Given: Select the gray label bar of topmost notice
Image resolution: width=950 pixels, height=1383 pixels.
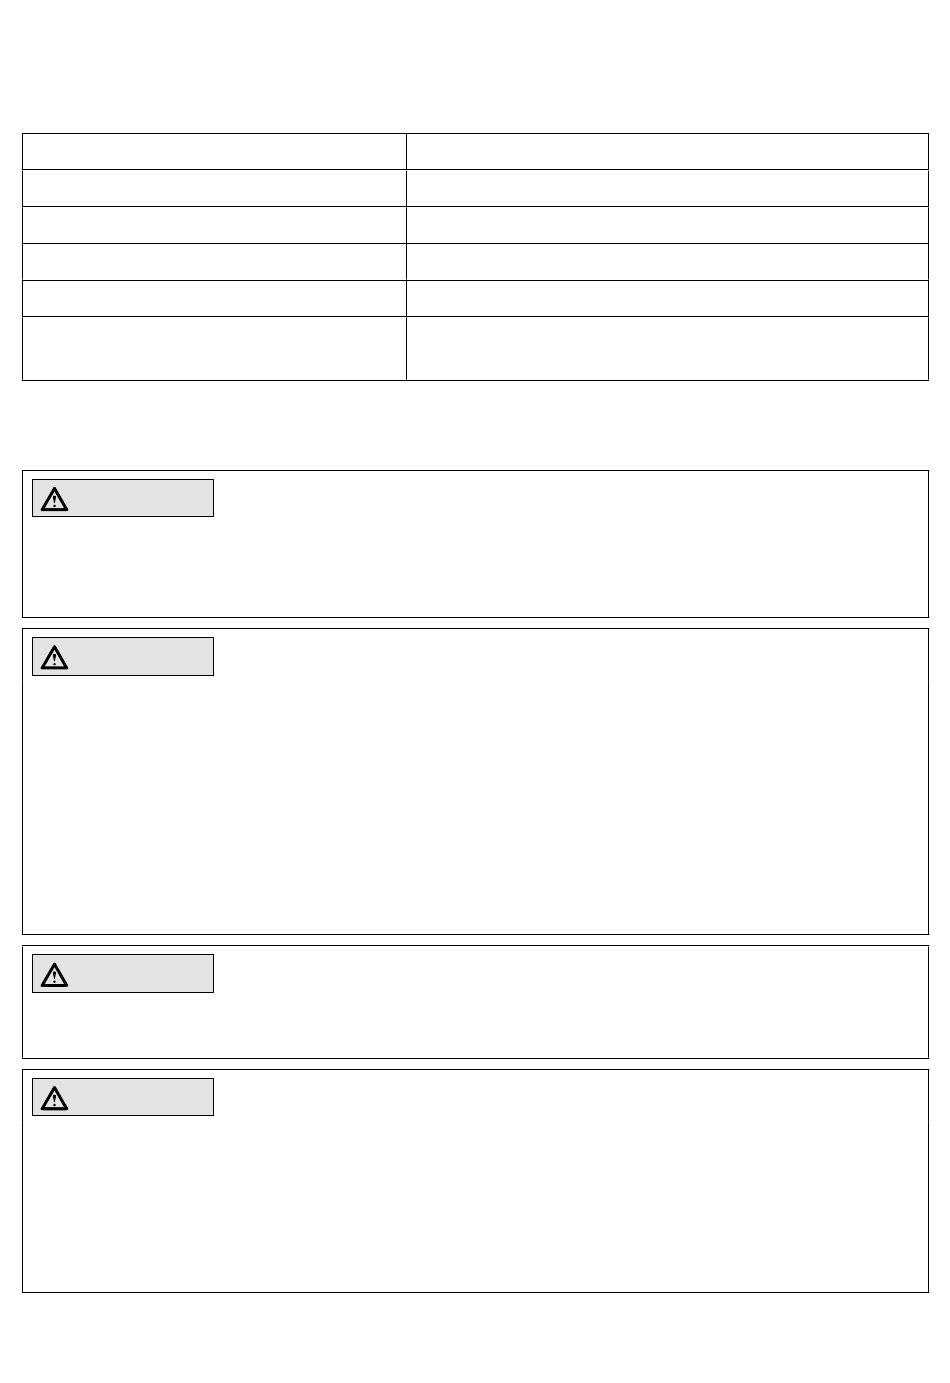Looking at the screenshot, I should [123, 498].
